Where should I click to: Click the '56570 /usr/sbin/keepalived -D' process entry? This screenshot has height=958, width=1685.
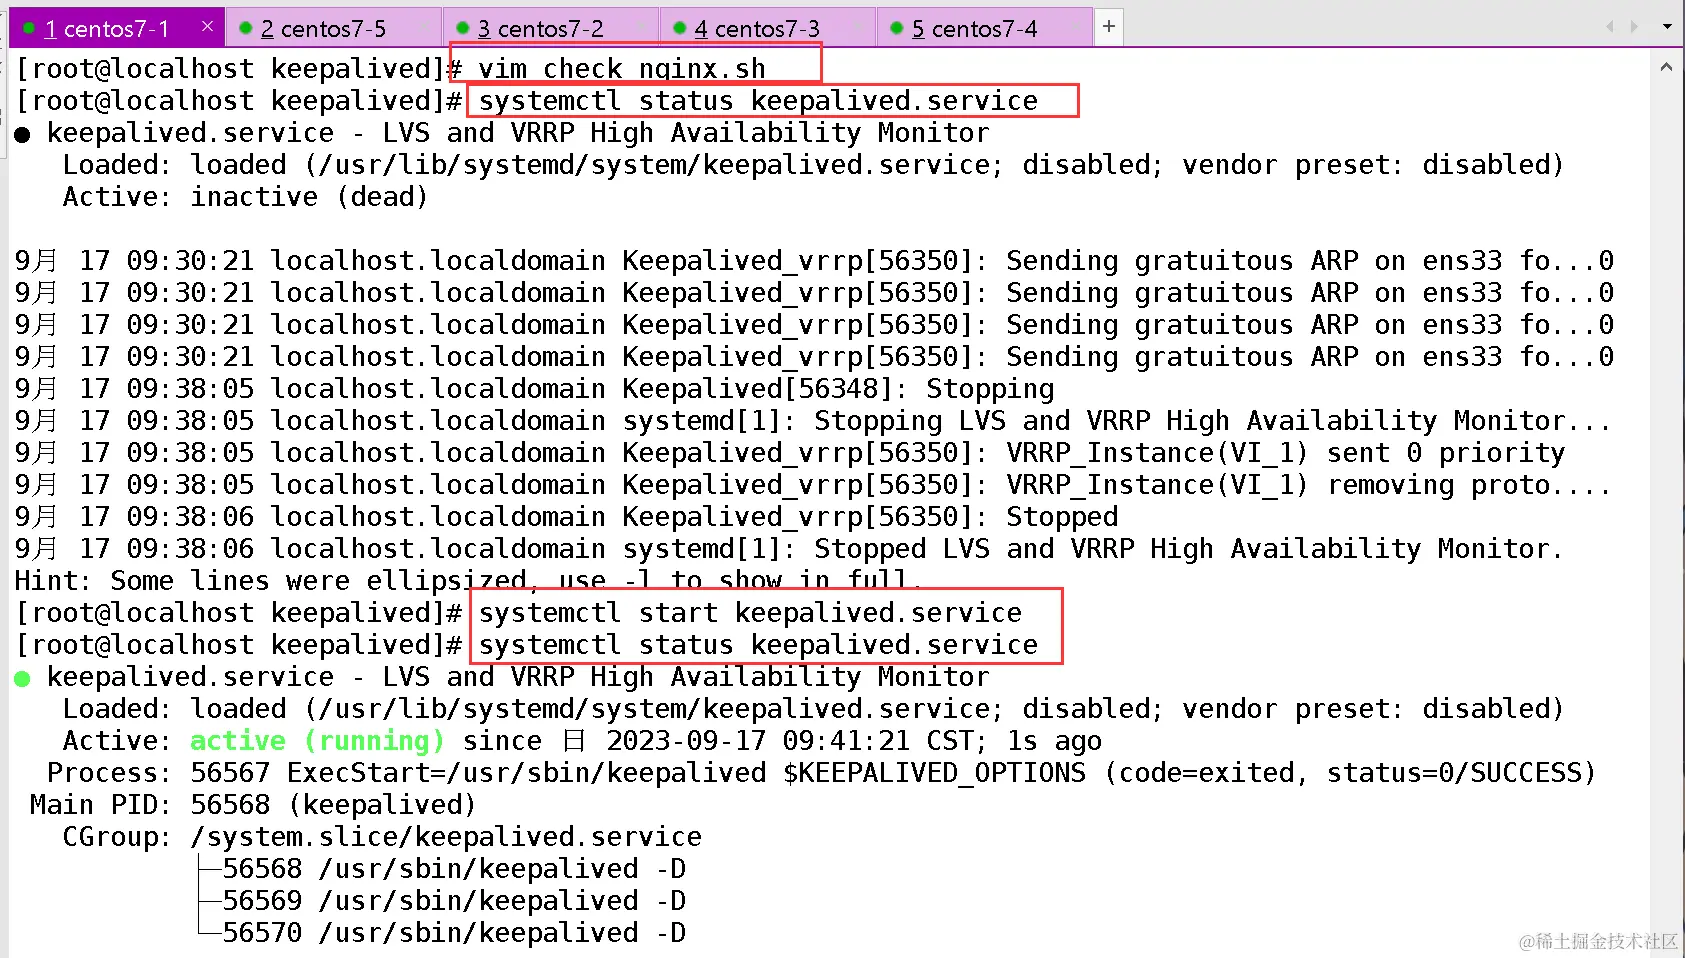click(454, 933)
